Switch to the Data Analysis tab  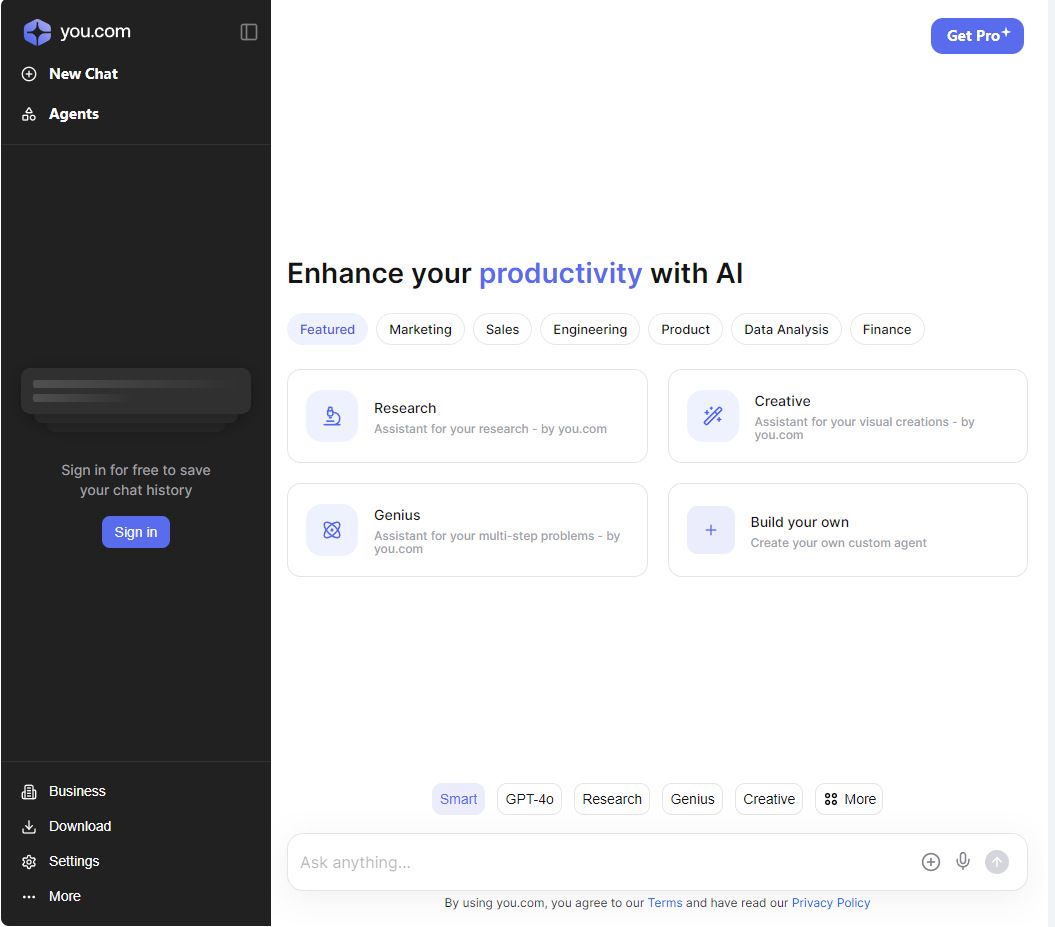786,329
